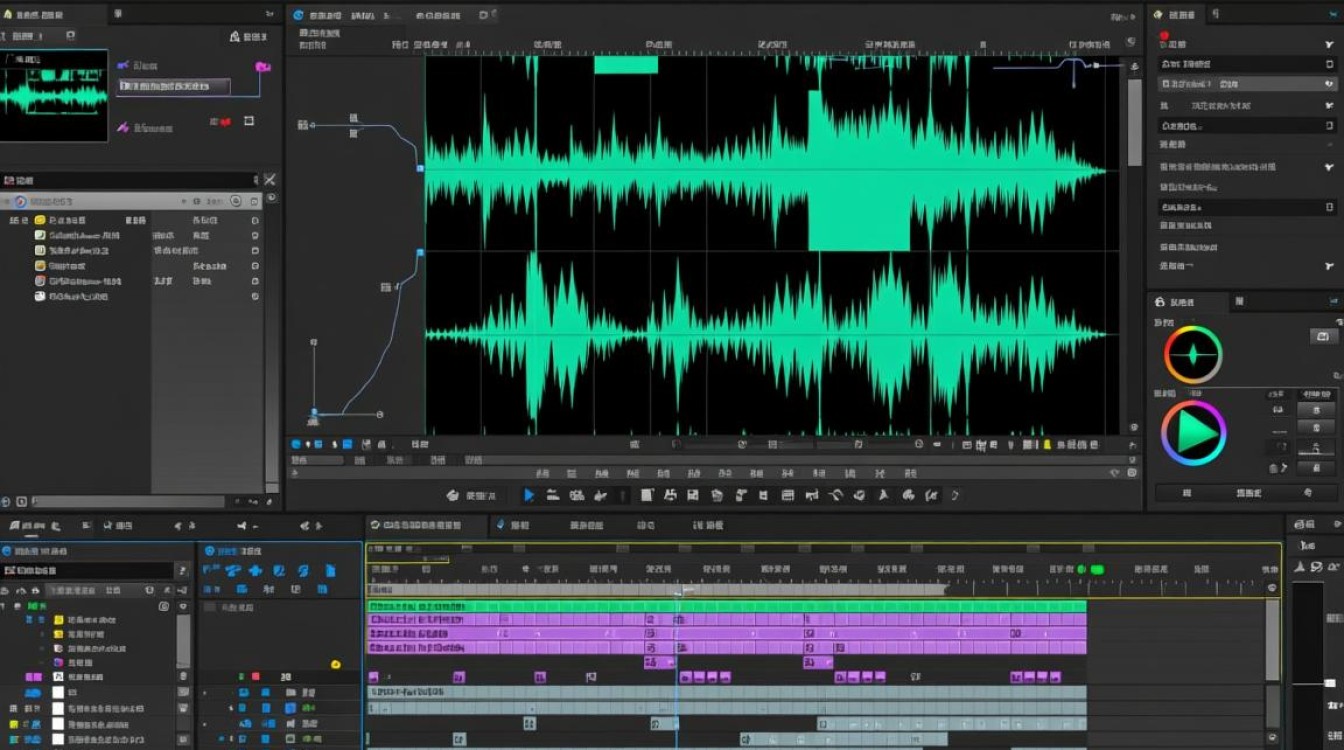Select the envelope keyframe on the upper waveform channel
1344x750 pixels.
[421, 169]
